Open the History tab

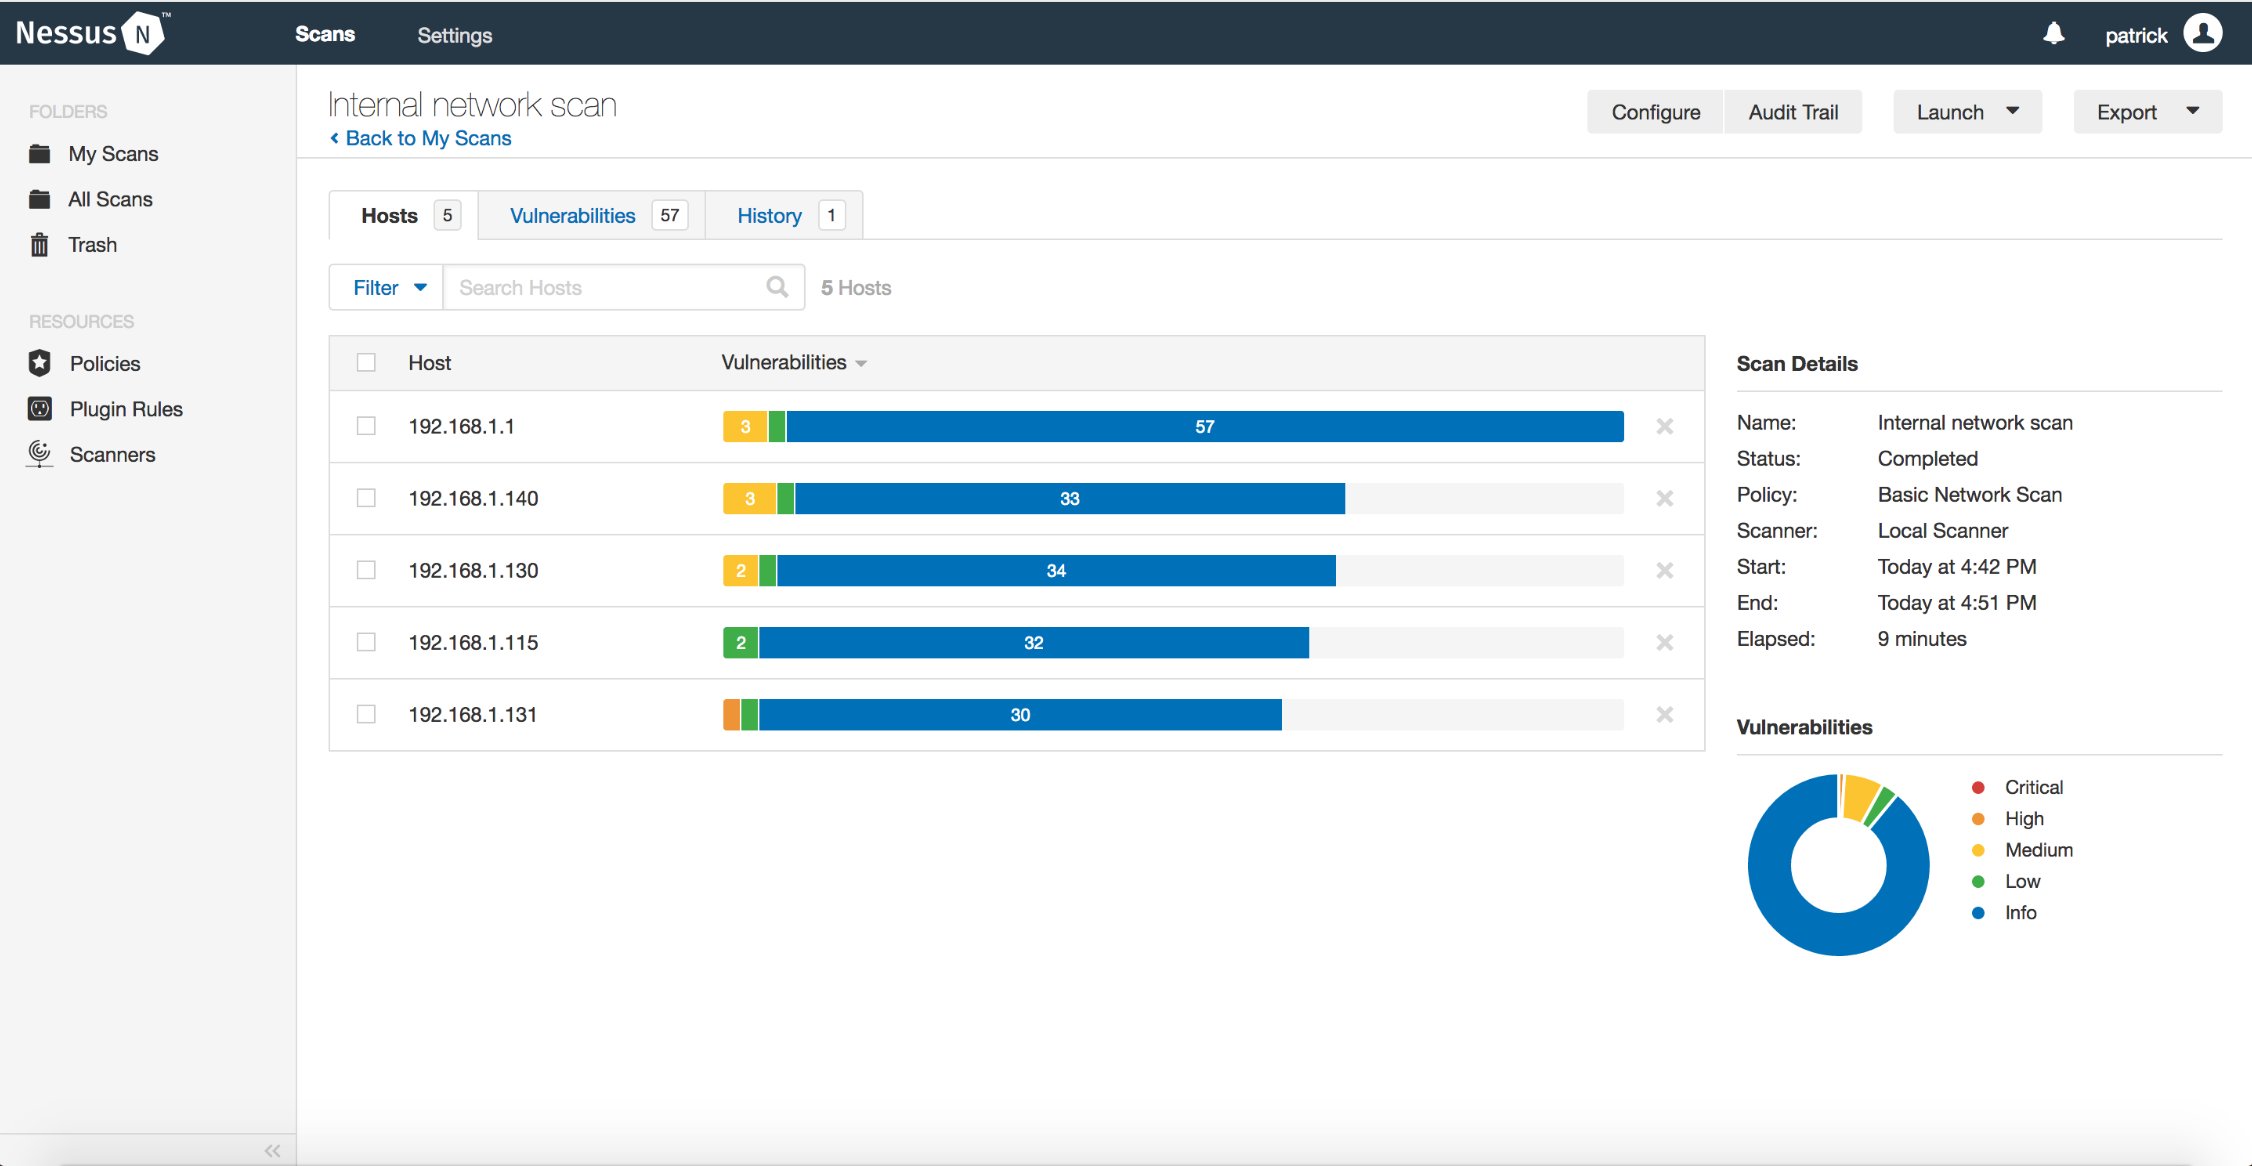pos(769,215)
